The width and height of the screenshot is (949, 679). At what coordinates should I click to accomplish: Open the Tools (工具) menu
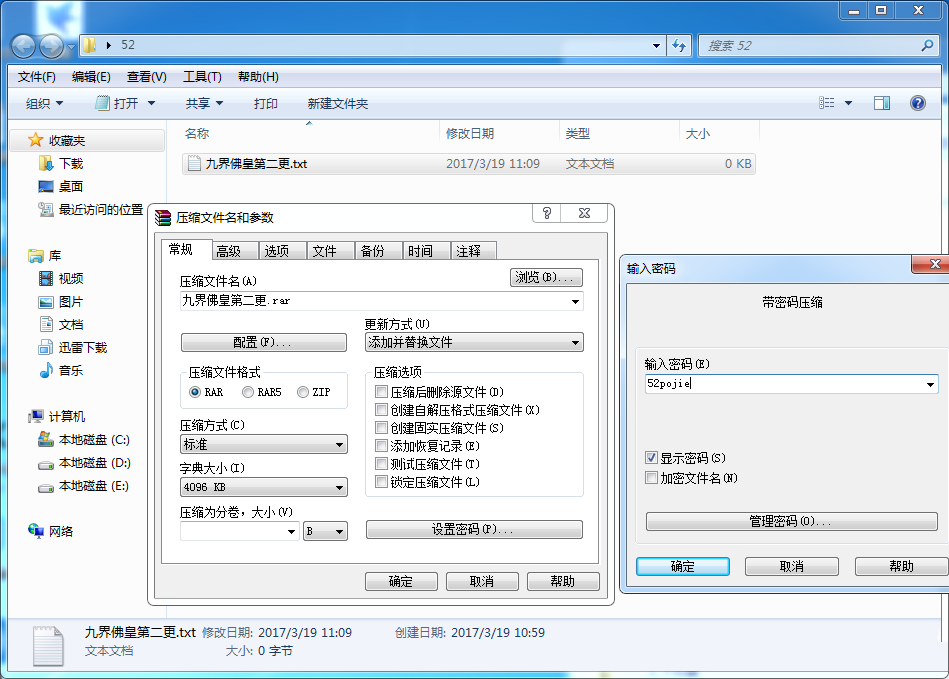point(202,77)
